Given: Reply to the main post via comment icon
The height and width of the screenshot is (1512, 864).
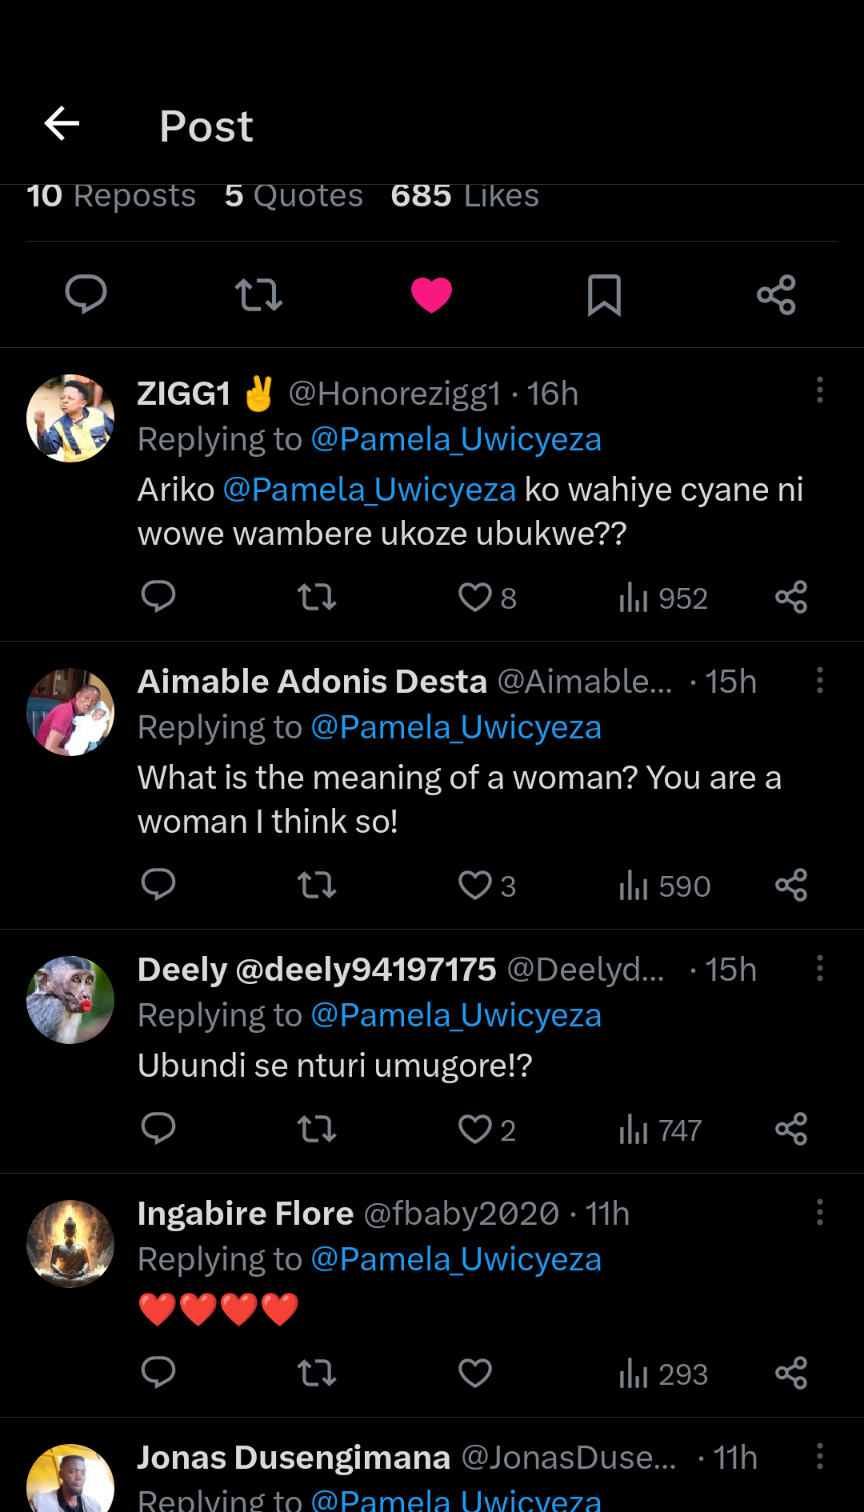Looking at the screenshot, I should 86,295.
